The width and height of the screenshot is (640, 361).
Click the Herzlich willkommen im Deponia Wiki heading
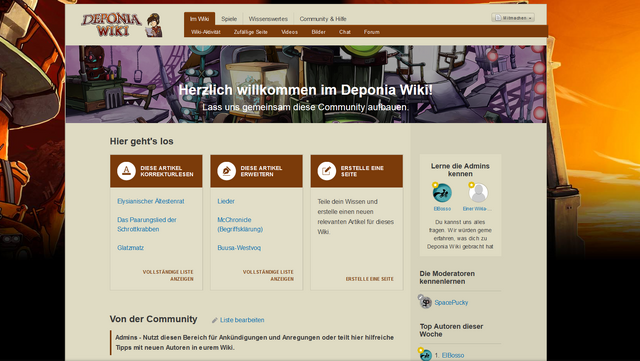[306, 90]
